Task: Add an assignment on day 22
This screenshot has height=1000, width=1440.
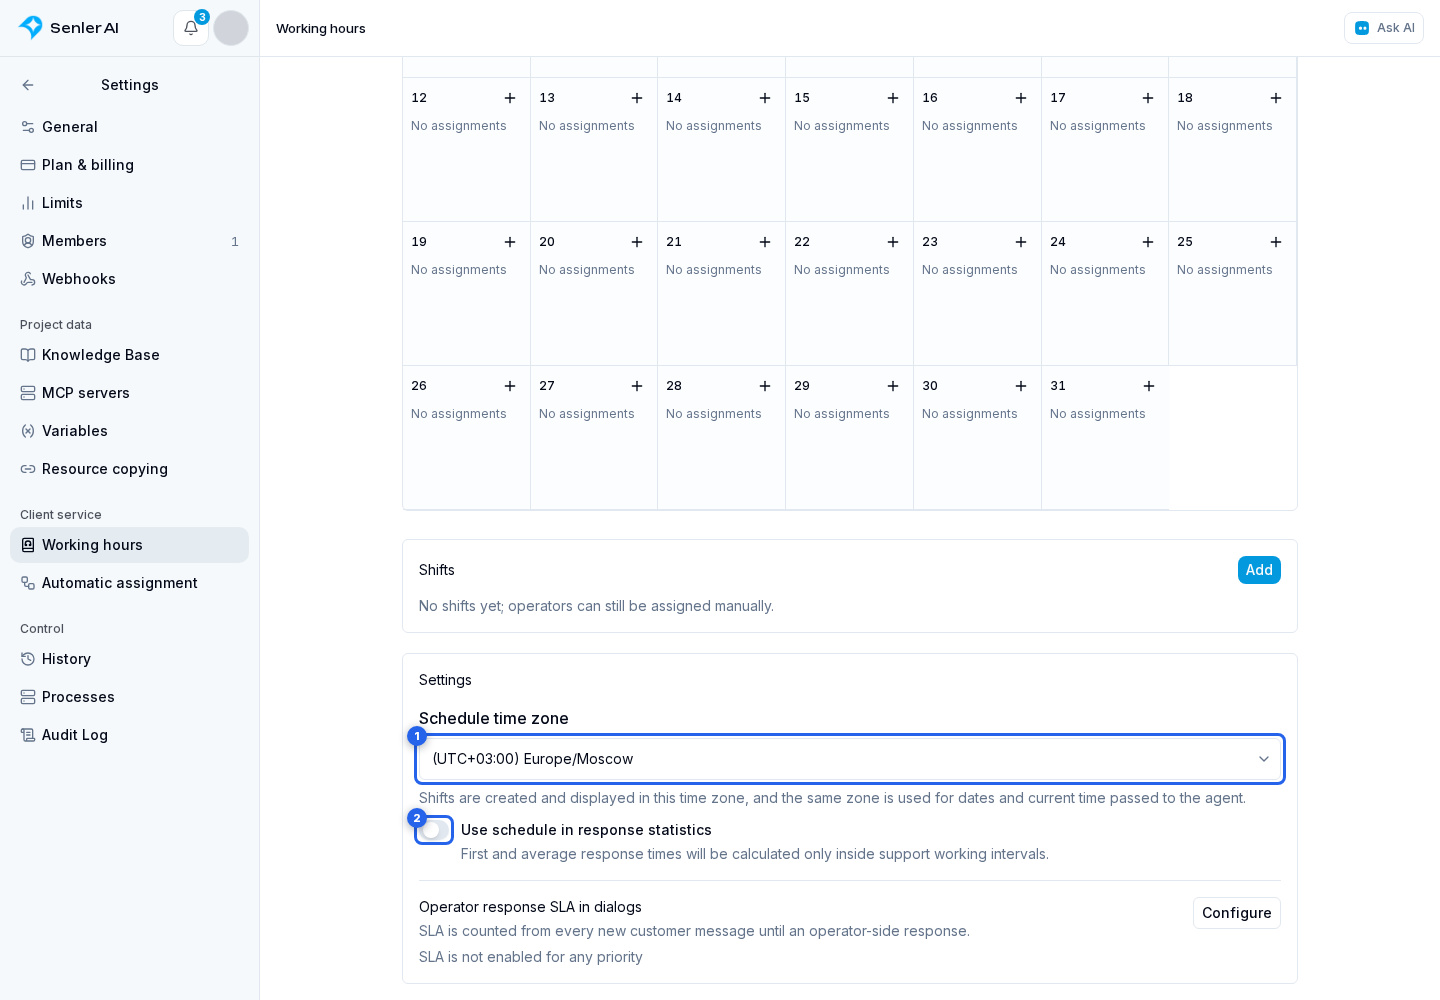Action: click(x=893, y=242)
